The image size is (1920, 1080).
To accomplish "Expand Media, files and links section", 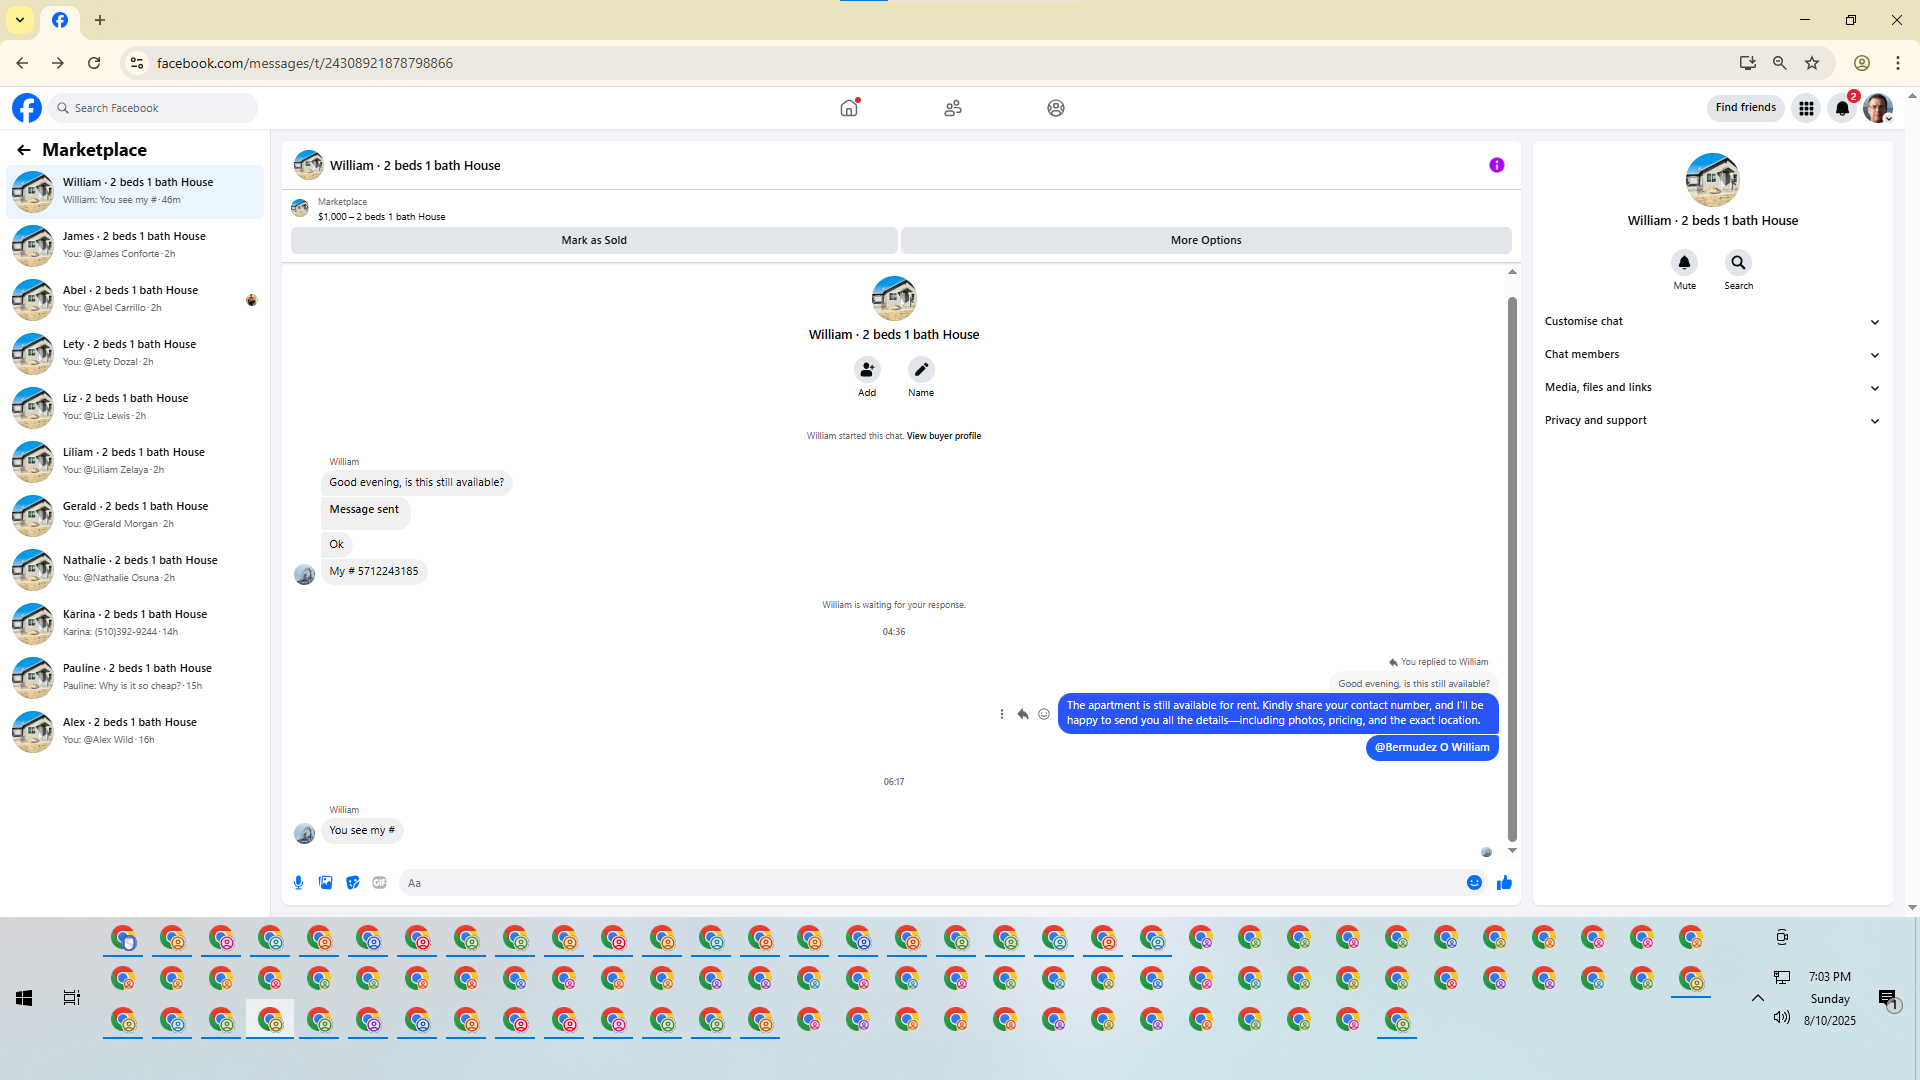I will (x=1712, y=387).
